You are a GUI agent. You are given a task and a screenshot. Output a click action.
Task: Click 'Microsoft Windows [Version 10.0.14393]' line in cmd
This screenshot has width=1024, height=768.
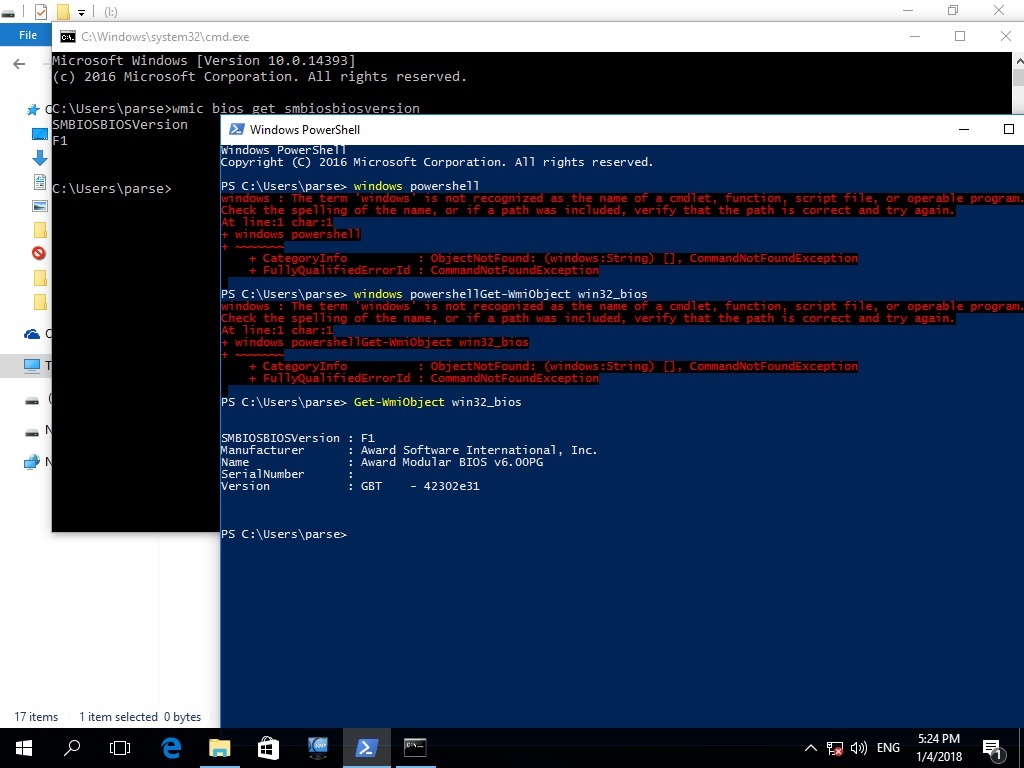coord(204,60)
